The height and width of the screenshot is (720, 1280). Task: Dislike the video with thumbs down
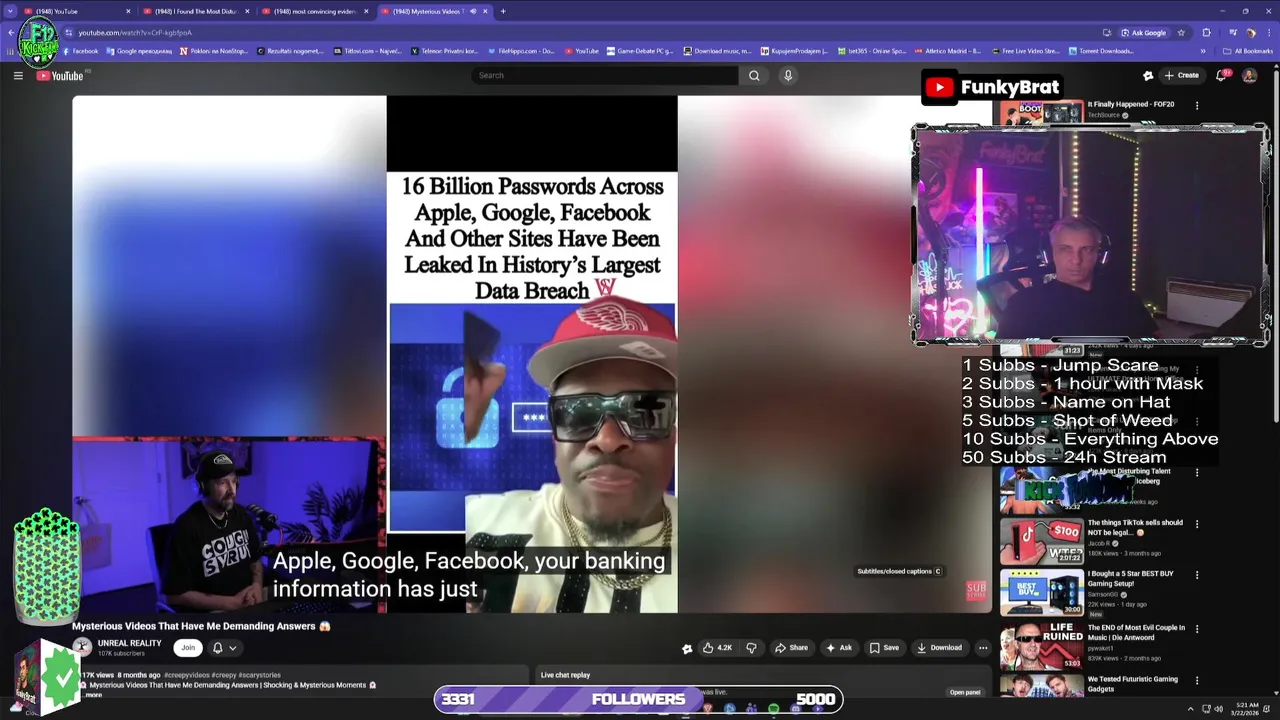coord(751,648)
